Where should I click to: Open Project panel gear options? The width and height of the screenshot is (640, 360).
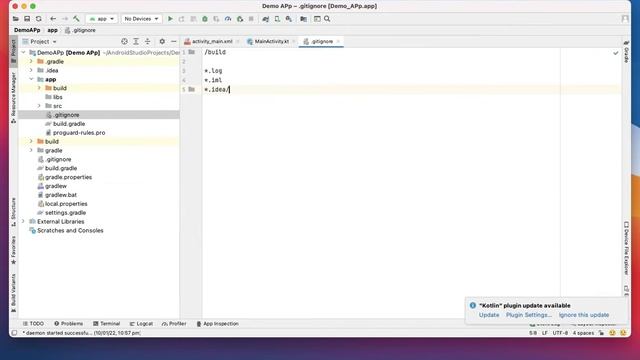click(162, 42)
